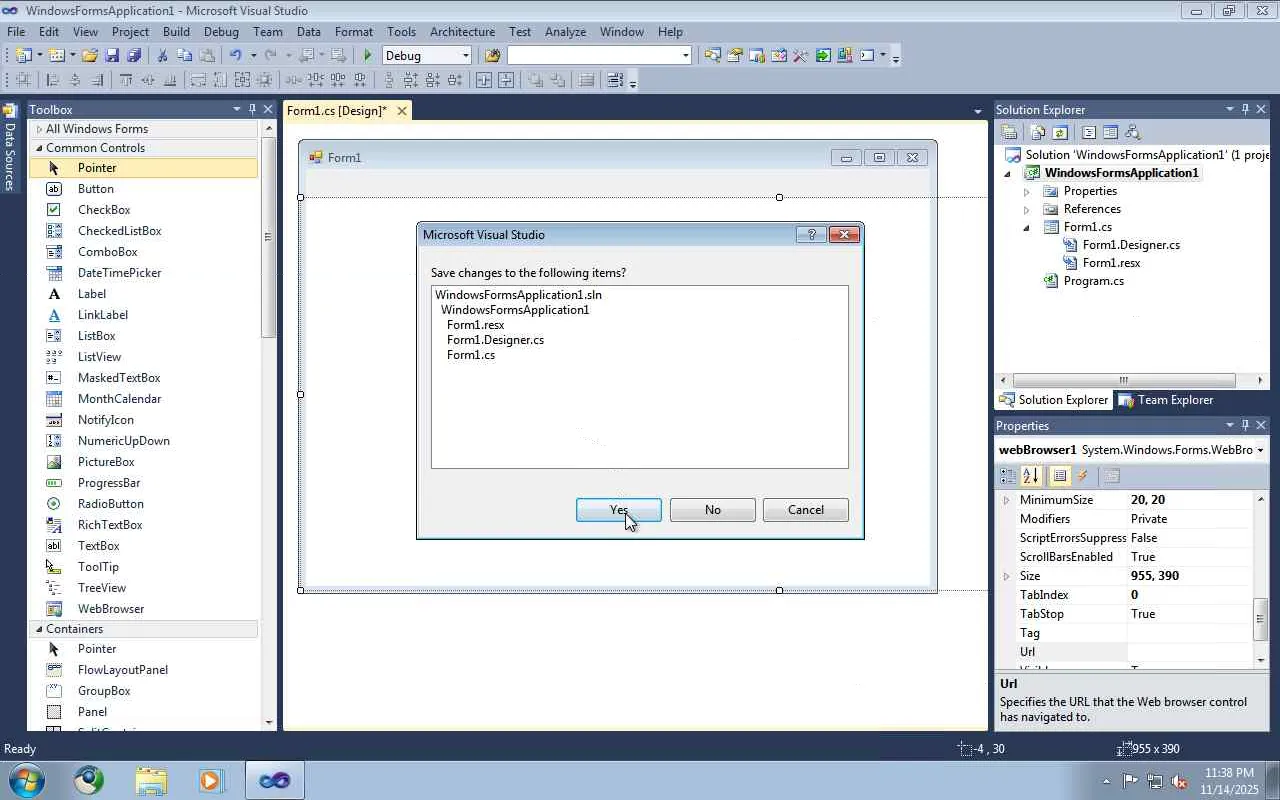
Task: Click the New Project toolbar icon
Action: [23, 56]
